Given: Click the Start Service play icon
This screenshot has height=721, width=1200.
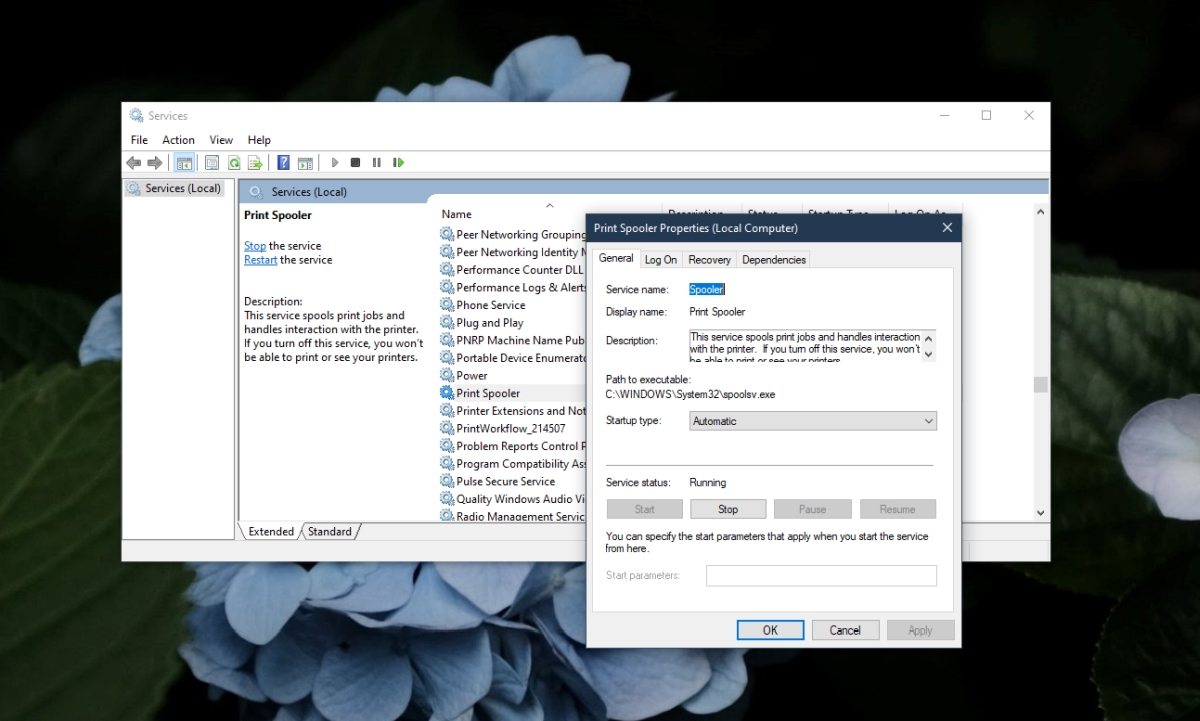Looking at the screenshot, I should [x=335, y=162].
